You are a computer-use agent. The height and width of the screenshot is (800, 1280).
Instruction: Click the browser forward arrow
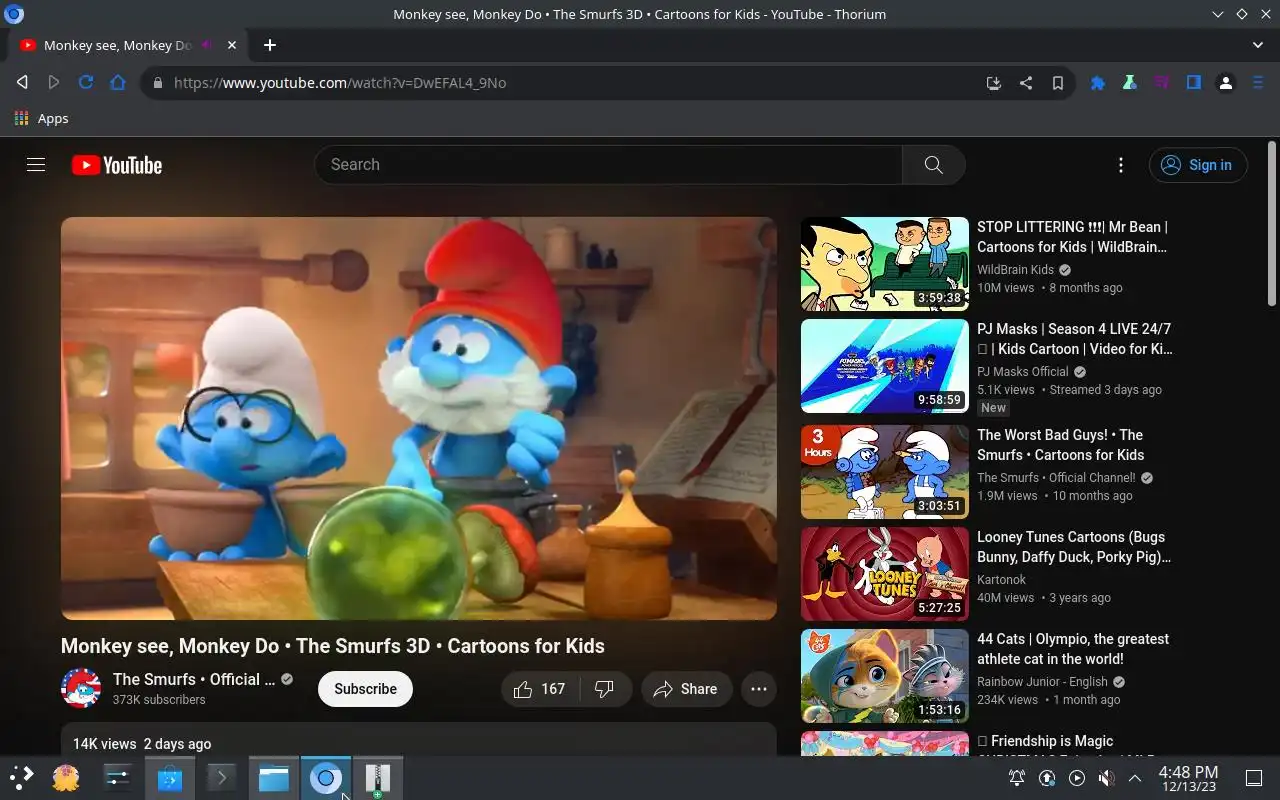point(54,82)
